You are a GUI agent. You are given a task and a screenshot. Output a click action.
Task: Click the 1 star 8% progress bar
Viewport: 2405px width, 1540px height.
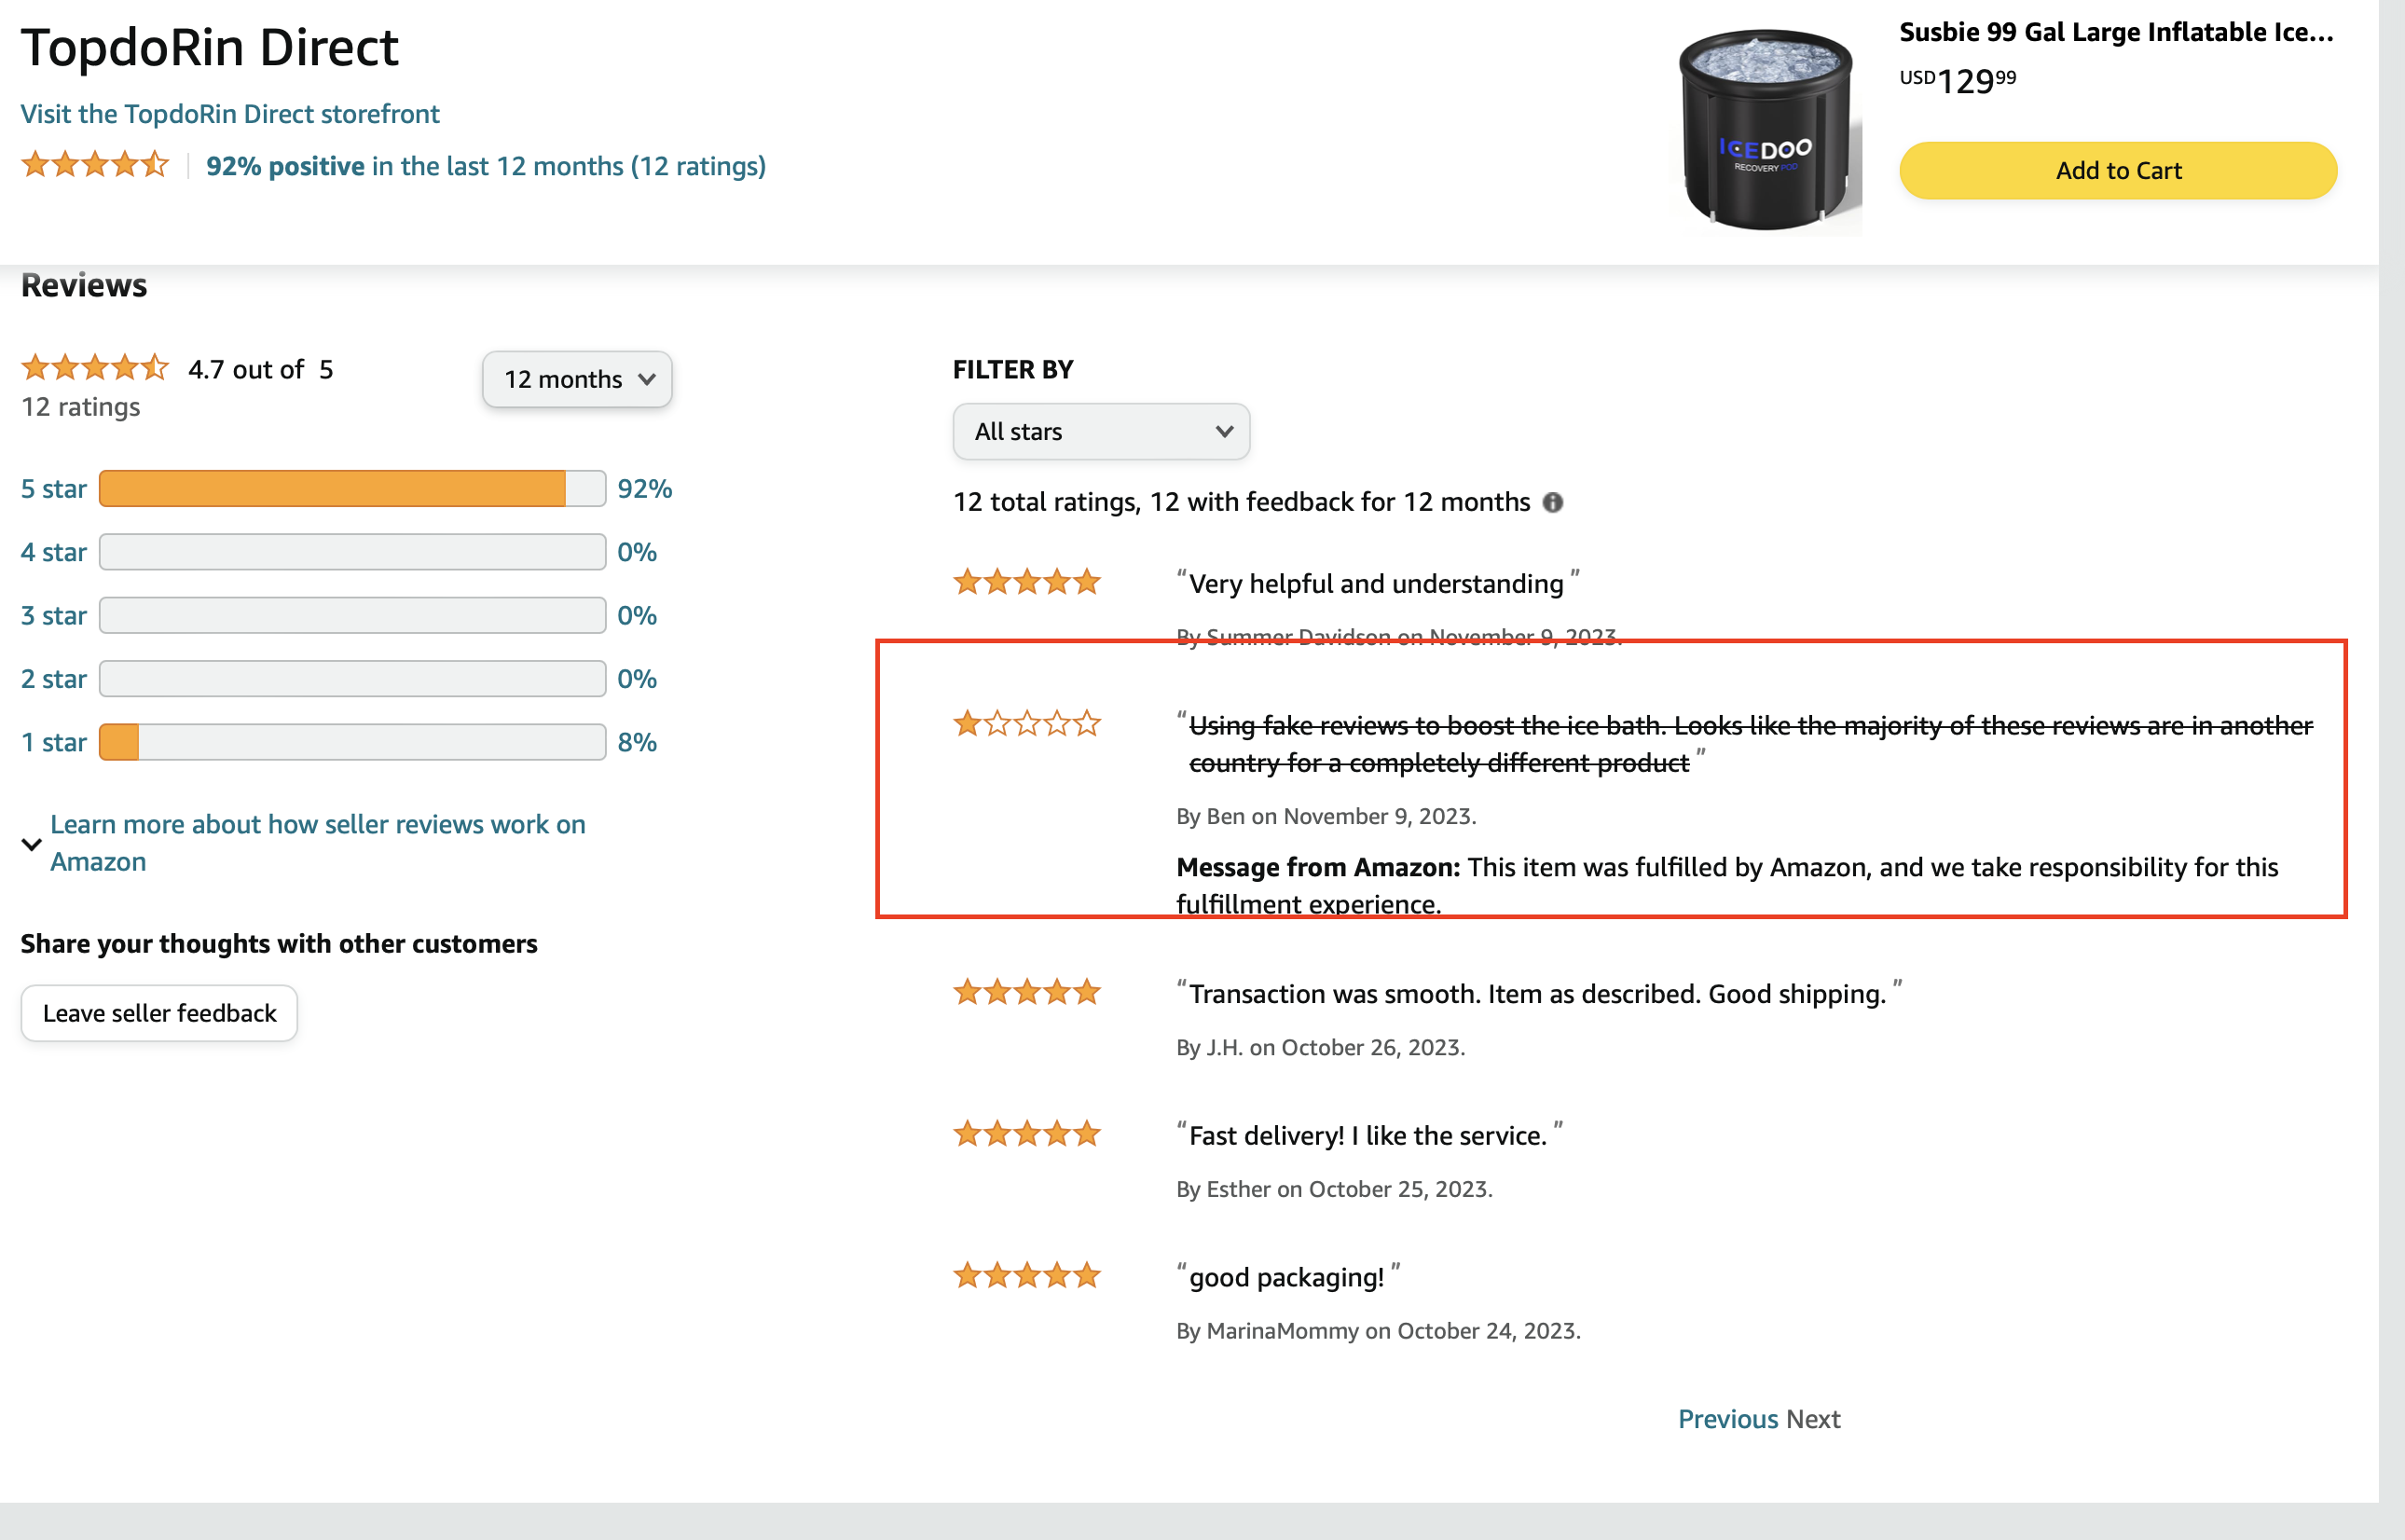pos(352,742)
